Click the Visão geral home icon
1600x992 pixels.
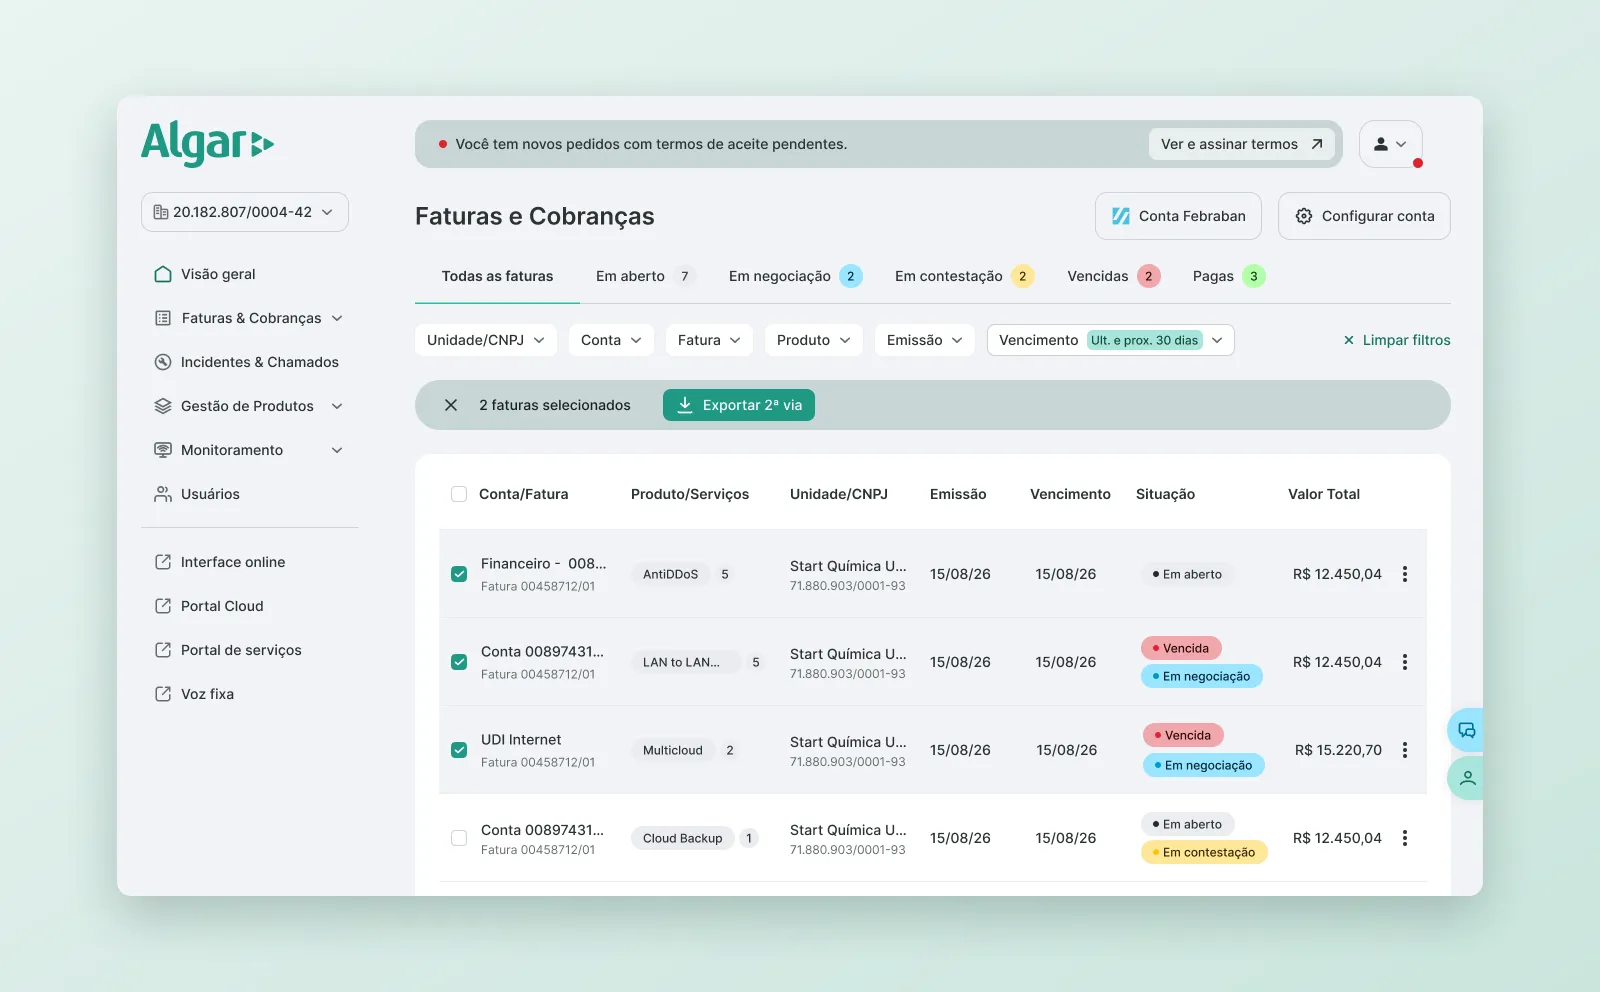(163, 274)
